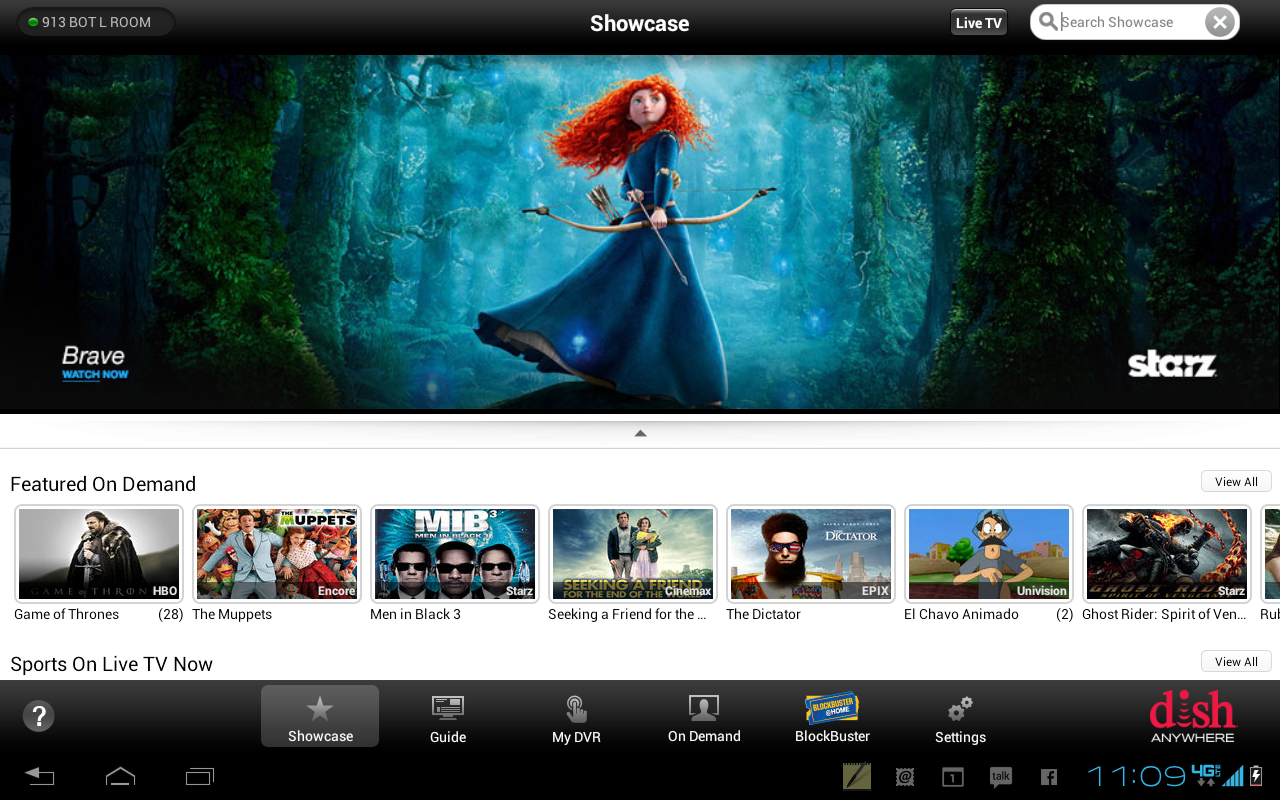Open the Guide section
Screen dimensions: 1280x800
click(x=447, y=717)
